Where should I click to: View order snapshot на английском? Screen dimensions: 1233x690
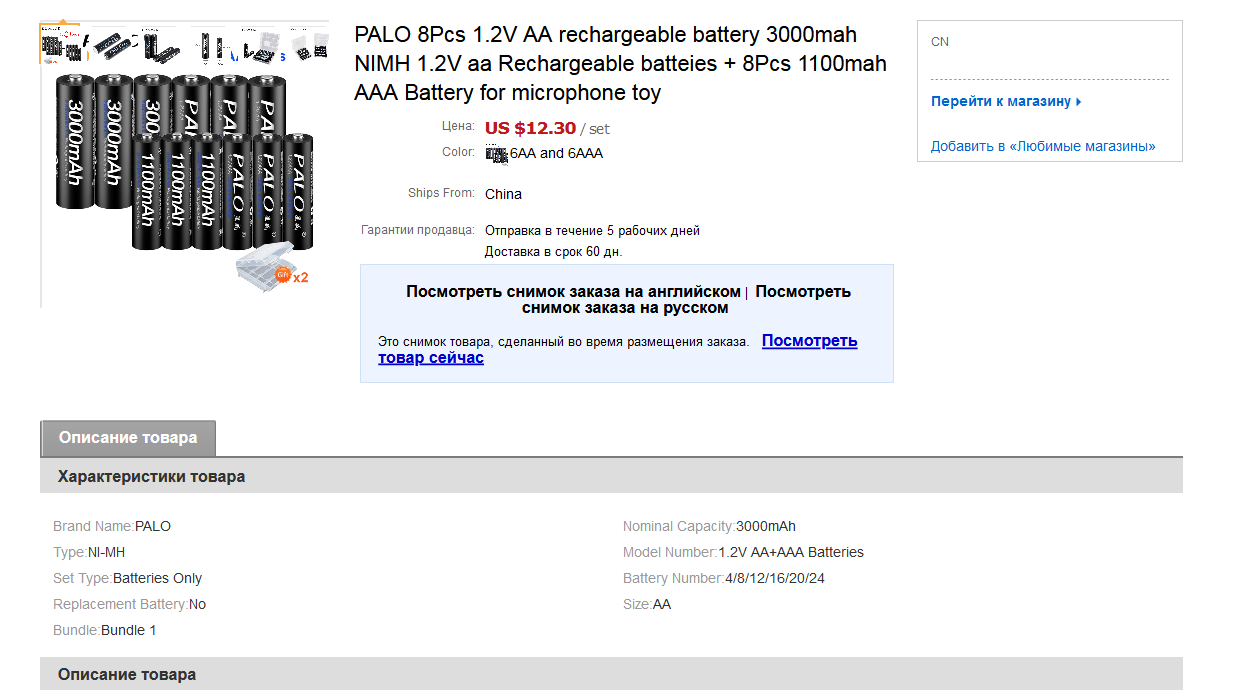tap(573, 292)
